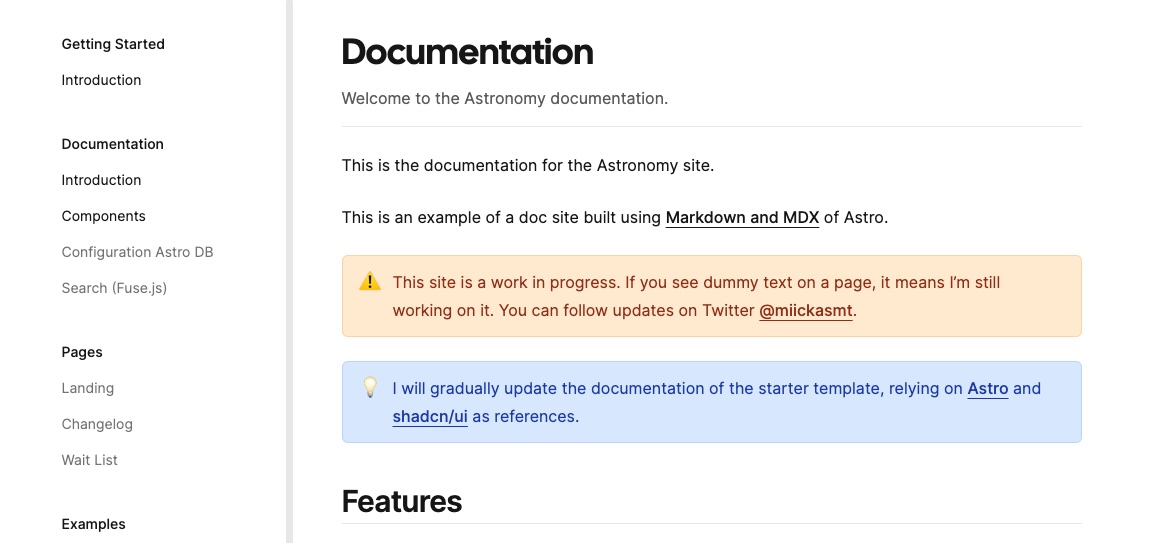Click the Features section heading
Screen dimensions: 1165x543
pyautogui.click(x=402, y=501)
